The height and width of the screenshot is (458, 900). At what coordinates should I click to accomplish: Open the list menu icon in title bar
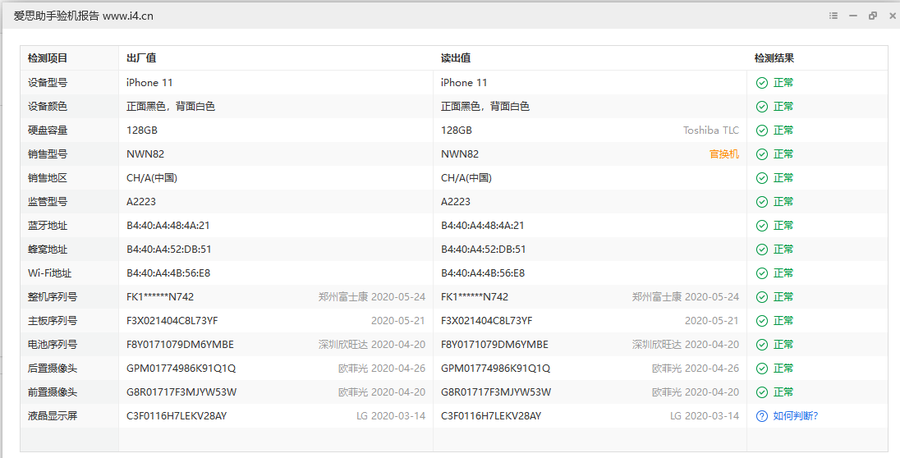click(833, 16)
